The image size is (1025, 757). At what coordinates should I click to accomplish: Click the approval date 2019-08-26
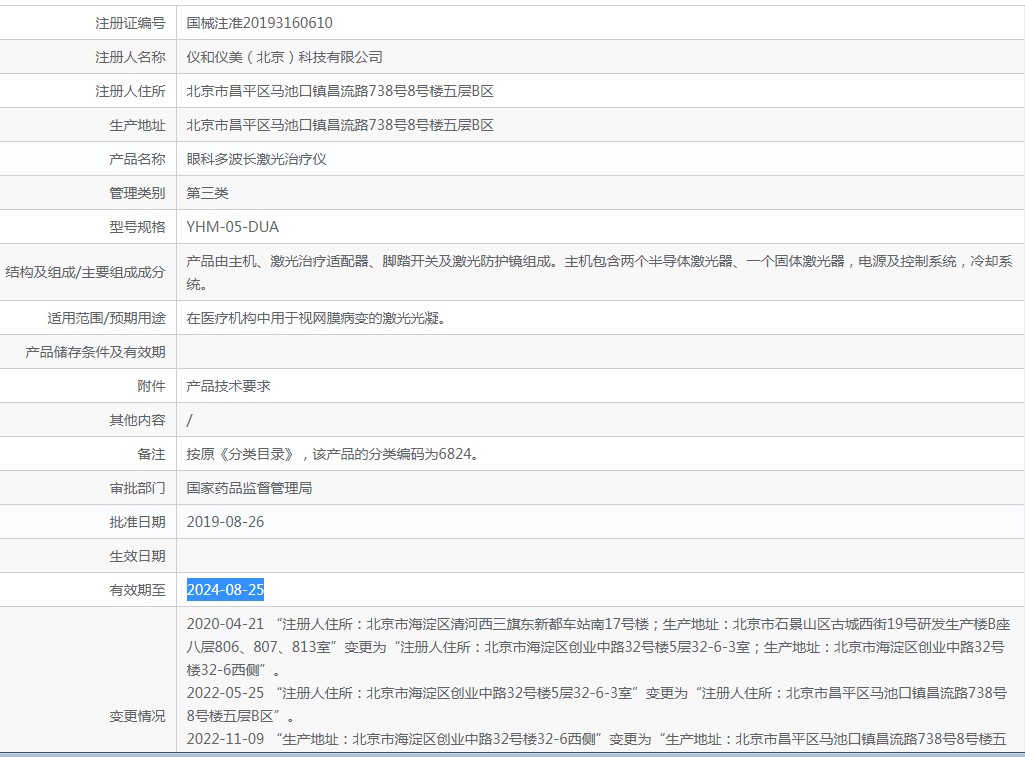click(226, 522)
